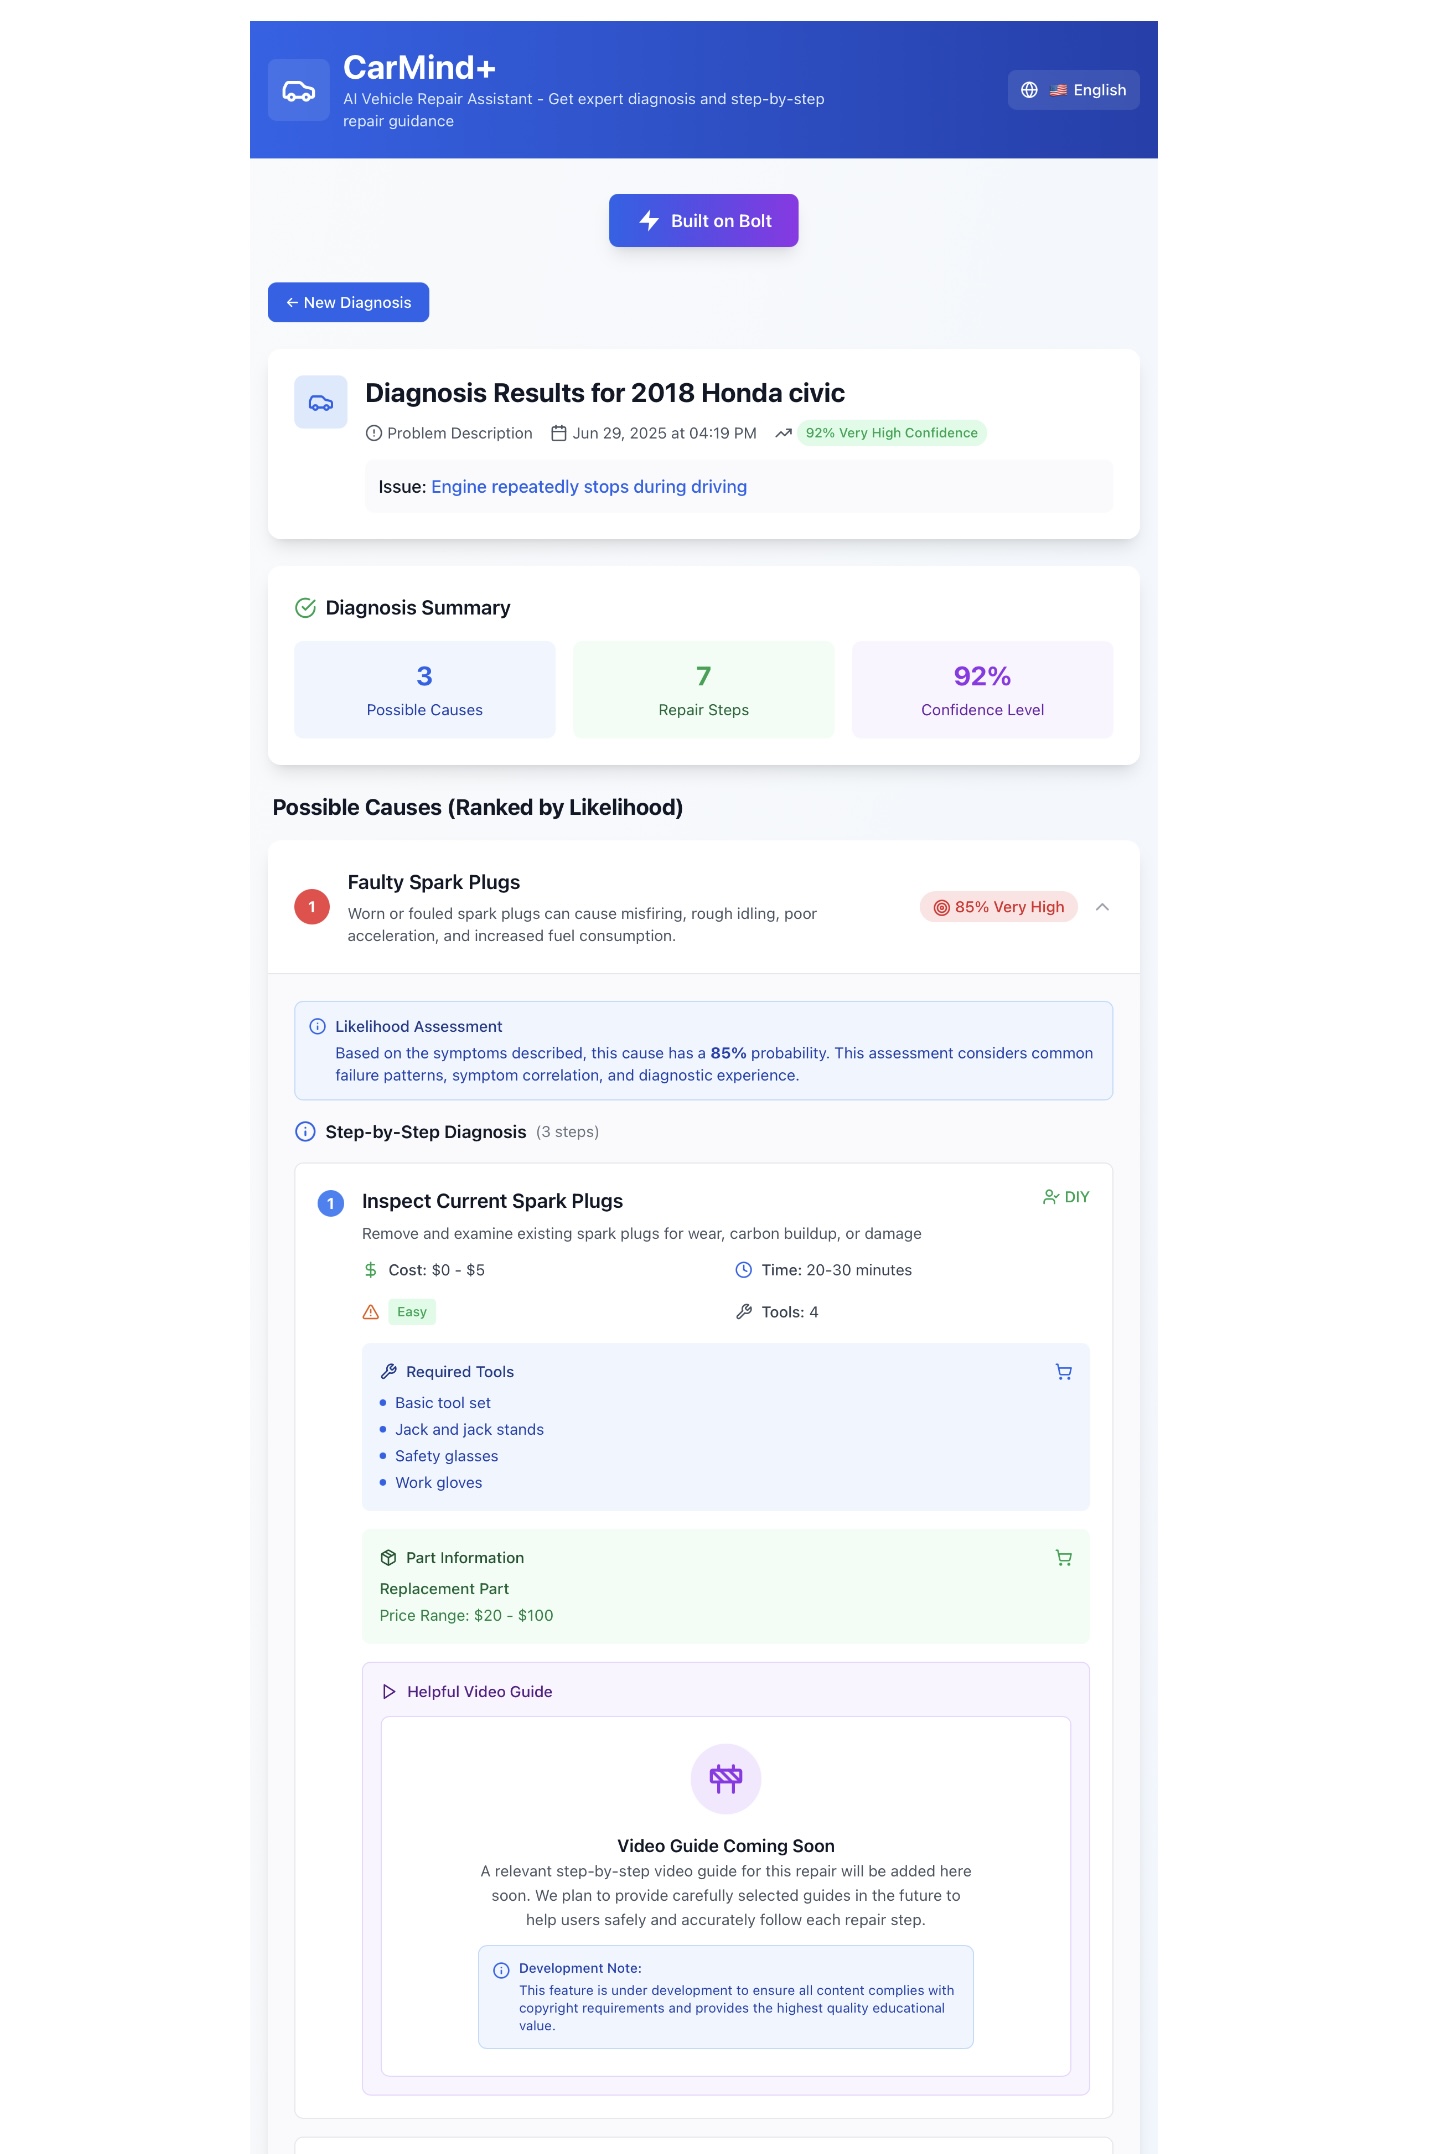Image resolution: width=1436 pixels, height=2154 pixels.
Task: Click the Step-by-Step Diagnosis info icon
Action: (x=306, y=1132)
